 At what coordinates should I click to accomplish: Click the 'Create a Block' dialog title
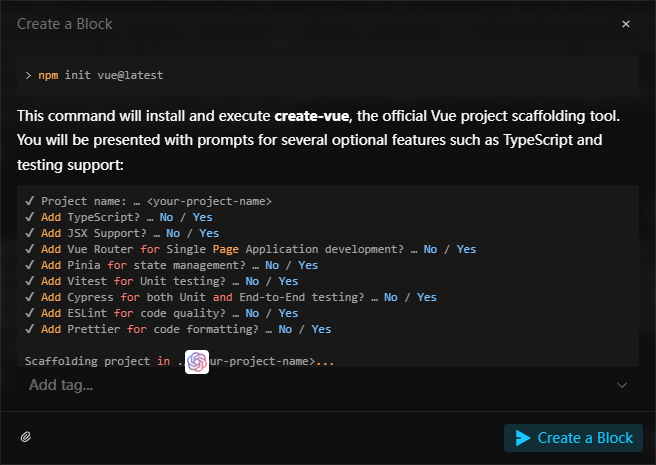[65, 24]
